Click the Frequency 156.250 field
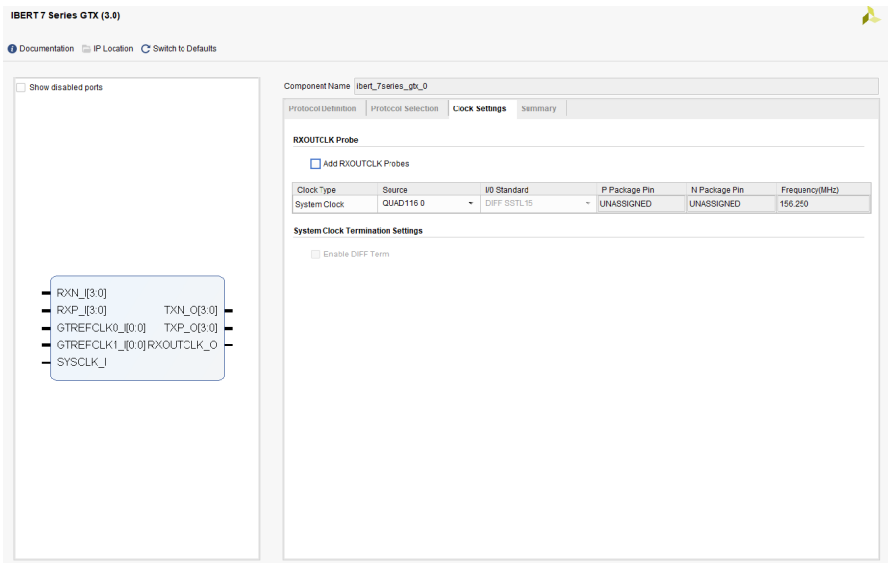The height and width of the screenshot is (567, 890). 823,204
